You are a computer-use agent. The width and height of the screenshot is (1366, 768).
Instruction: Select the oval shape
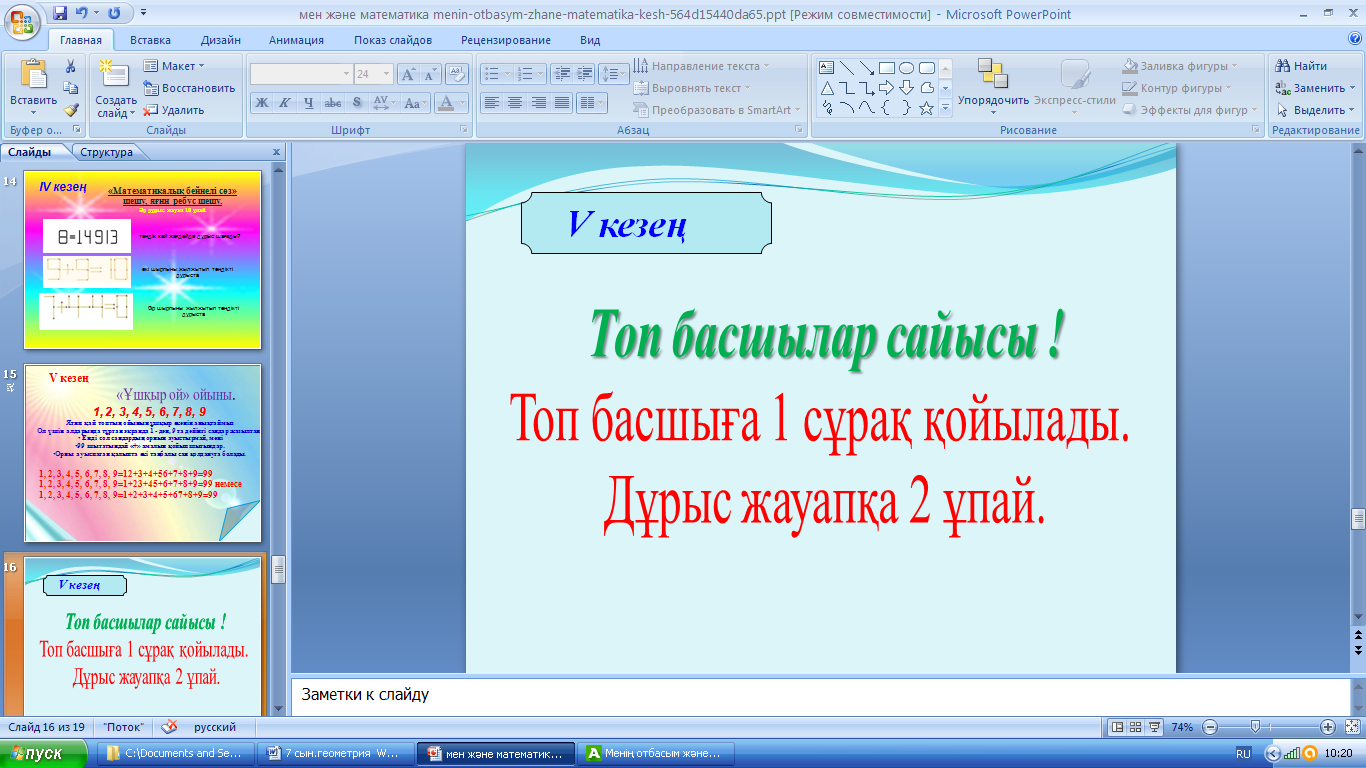point(907,68)
